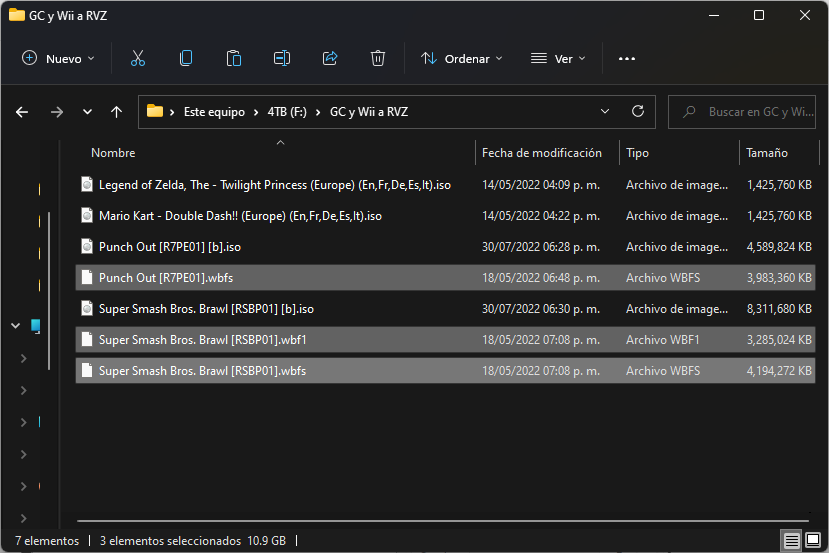Screen dimensions: 829x553
Task: Click the Cut scissors icon
Action: (x=138, y=58)
